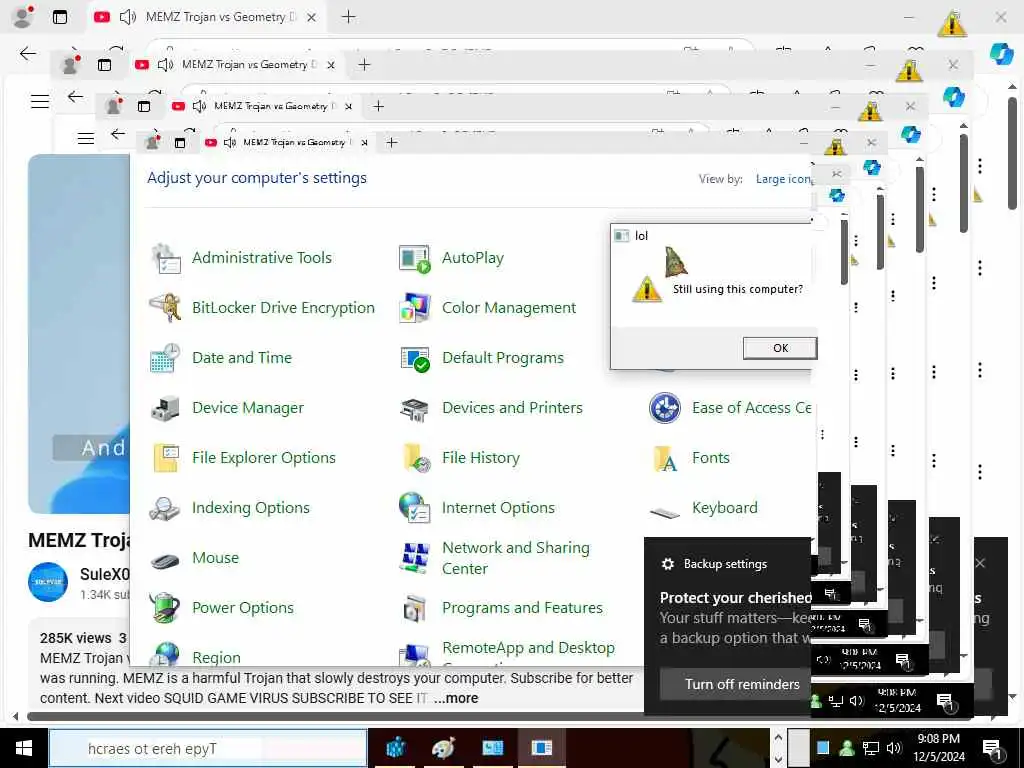Click taskbar network icon
1024x768 pixels.
coord(871,748)
